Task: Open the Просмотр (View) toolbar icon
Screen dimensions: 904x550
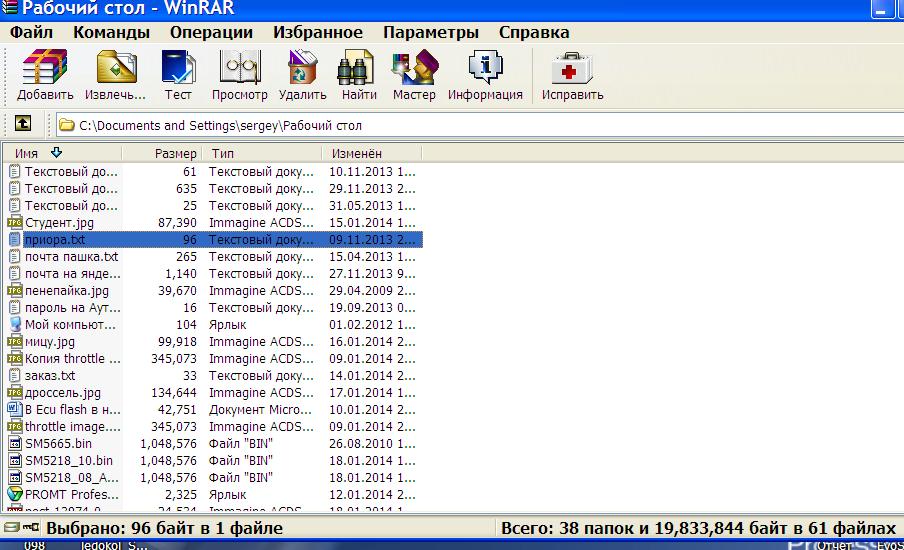Action: (x=240, y=67)
